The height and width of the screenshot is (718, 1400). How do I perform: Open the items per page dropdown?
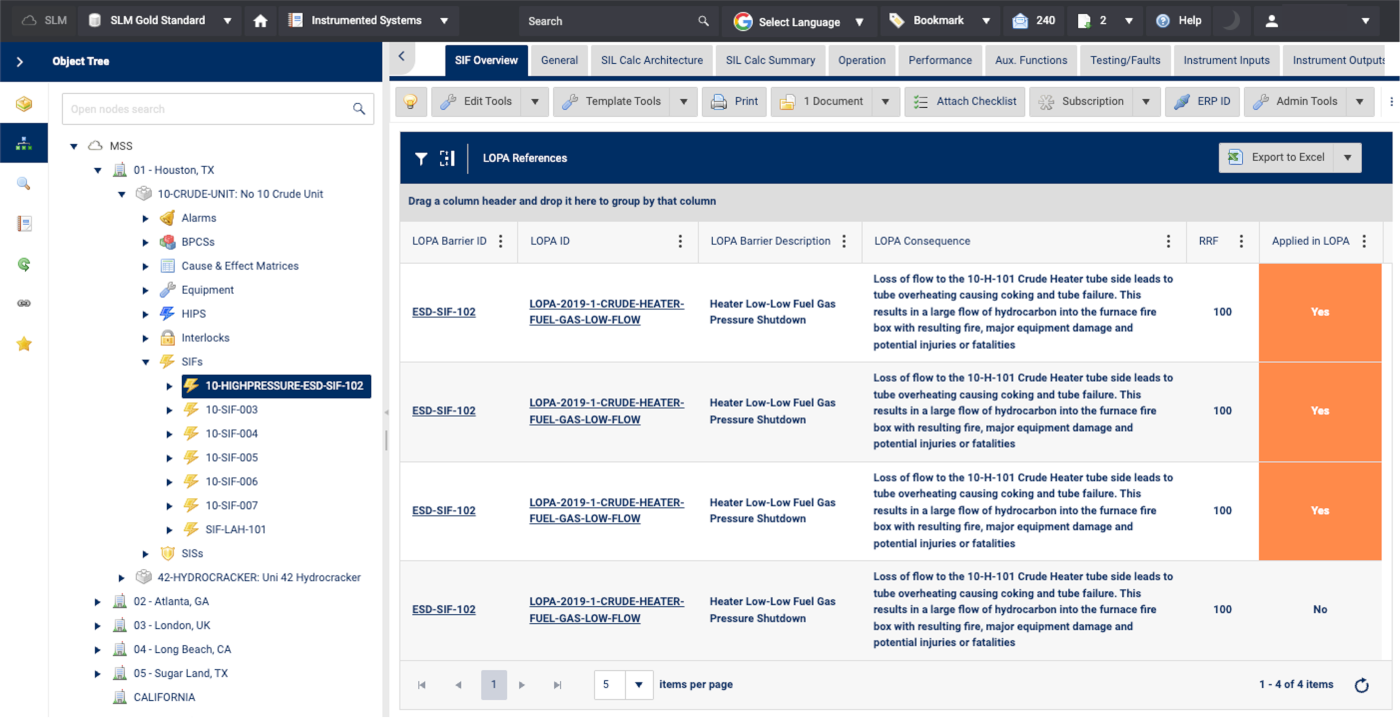coord(639,685)
